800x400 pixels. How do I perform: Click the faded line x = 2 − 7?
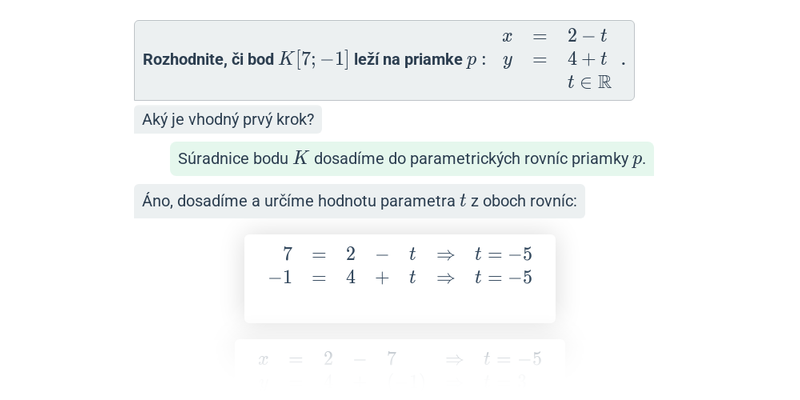pos(328,359)
